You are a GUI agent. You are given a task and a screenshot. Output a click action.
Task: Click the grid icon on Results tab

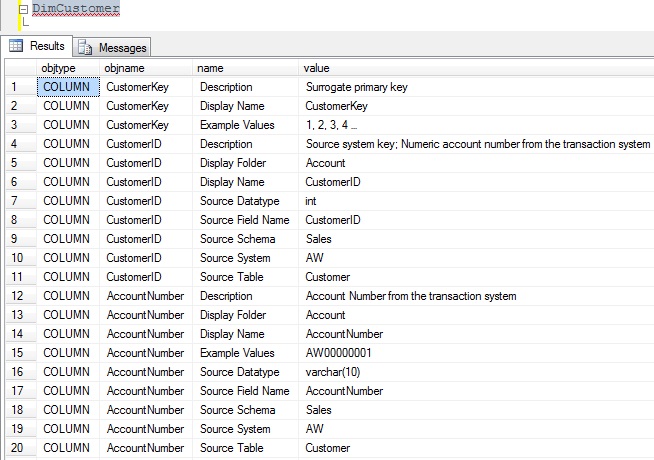[16, 46]
